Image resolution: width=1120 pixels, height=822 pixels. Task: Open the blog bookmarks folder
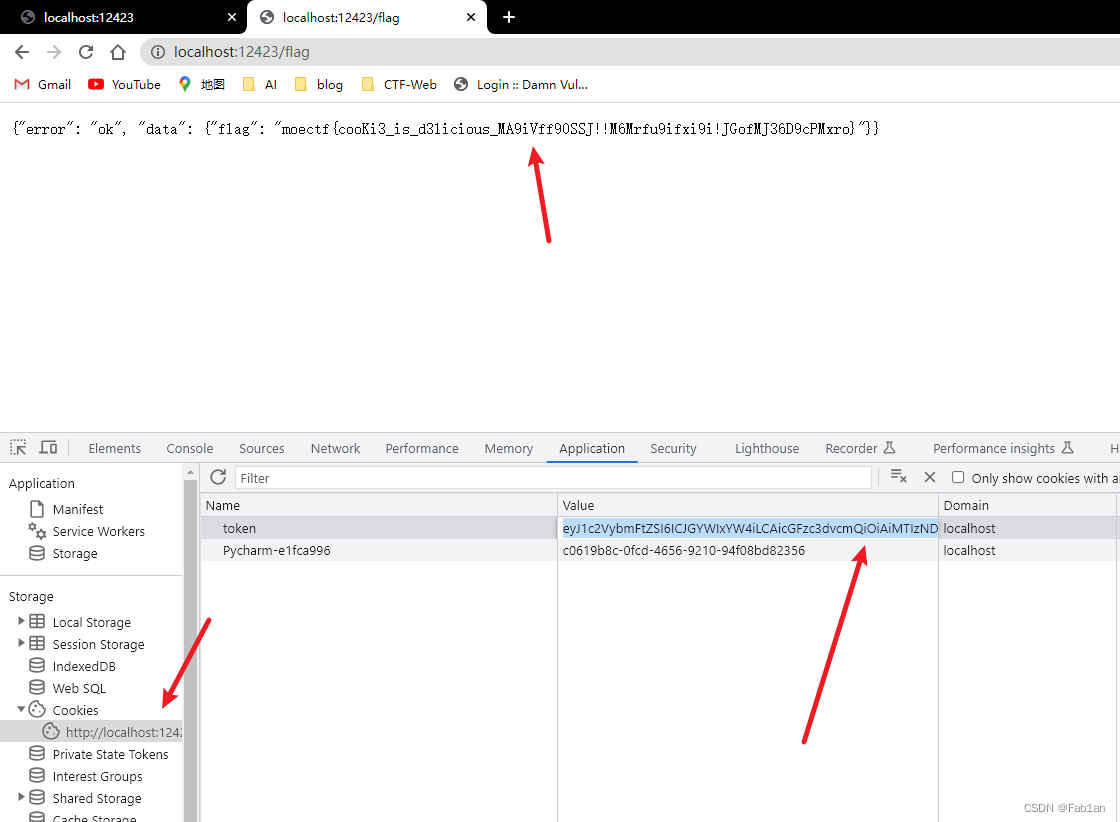click(319, 84)
